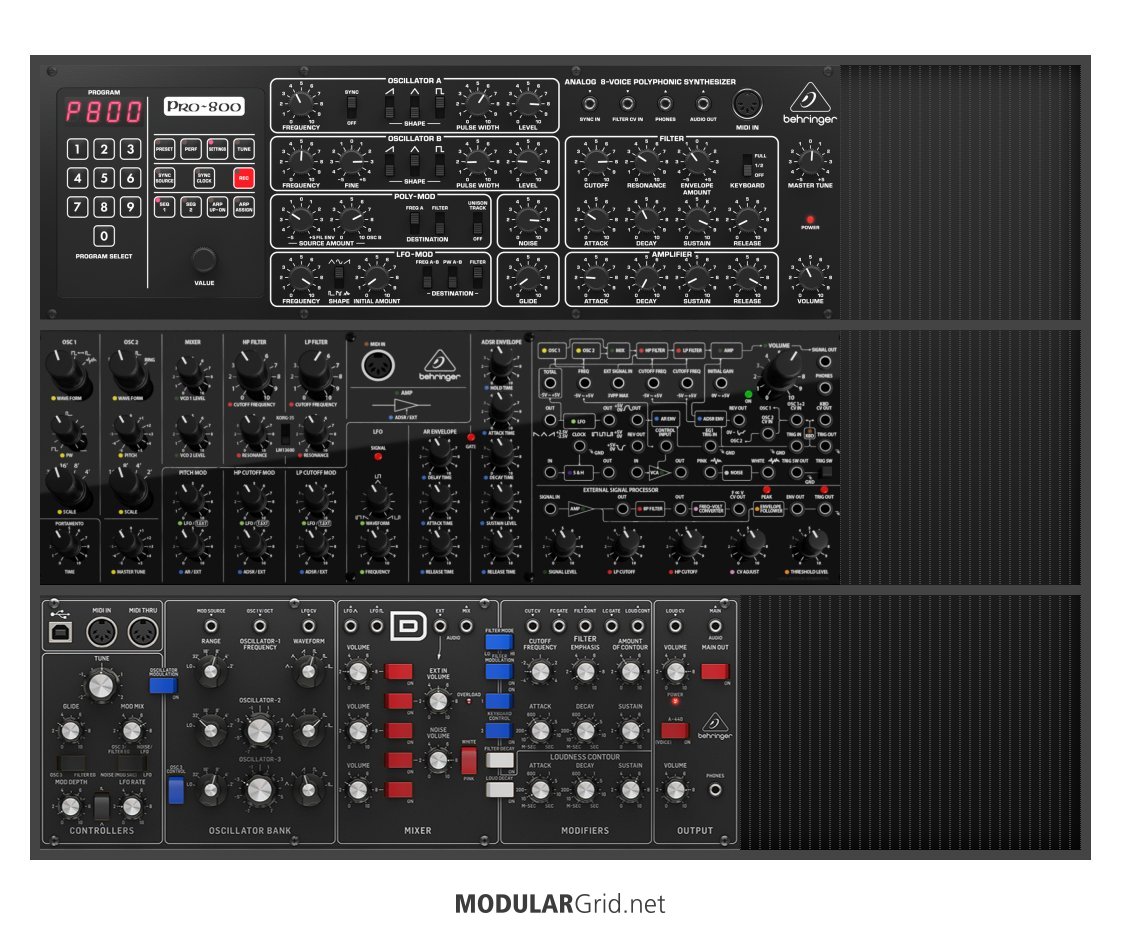This screenshot has width=1121, height=925.
Task: Click the MAIN audio jack in the Output section
Action: [x=715, y=626]
